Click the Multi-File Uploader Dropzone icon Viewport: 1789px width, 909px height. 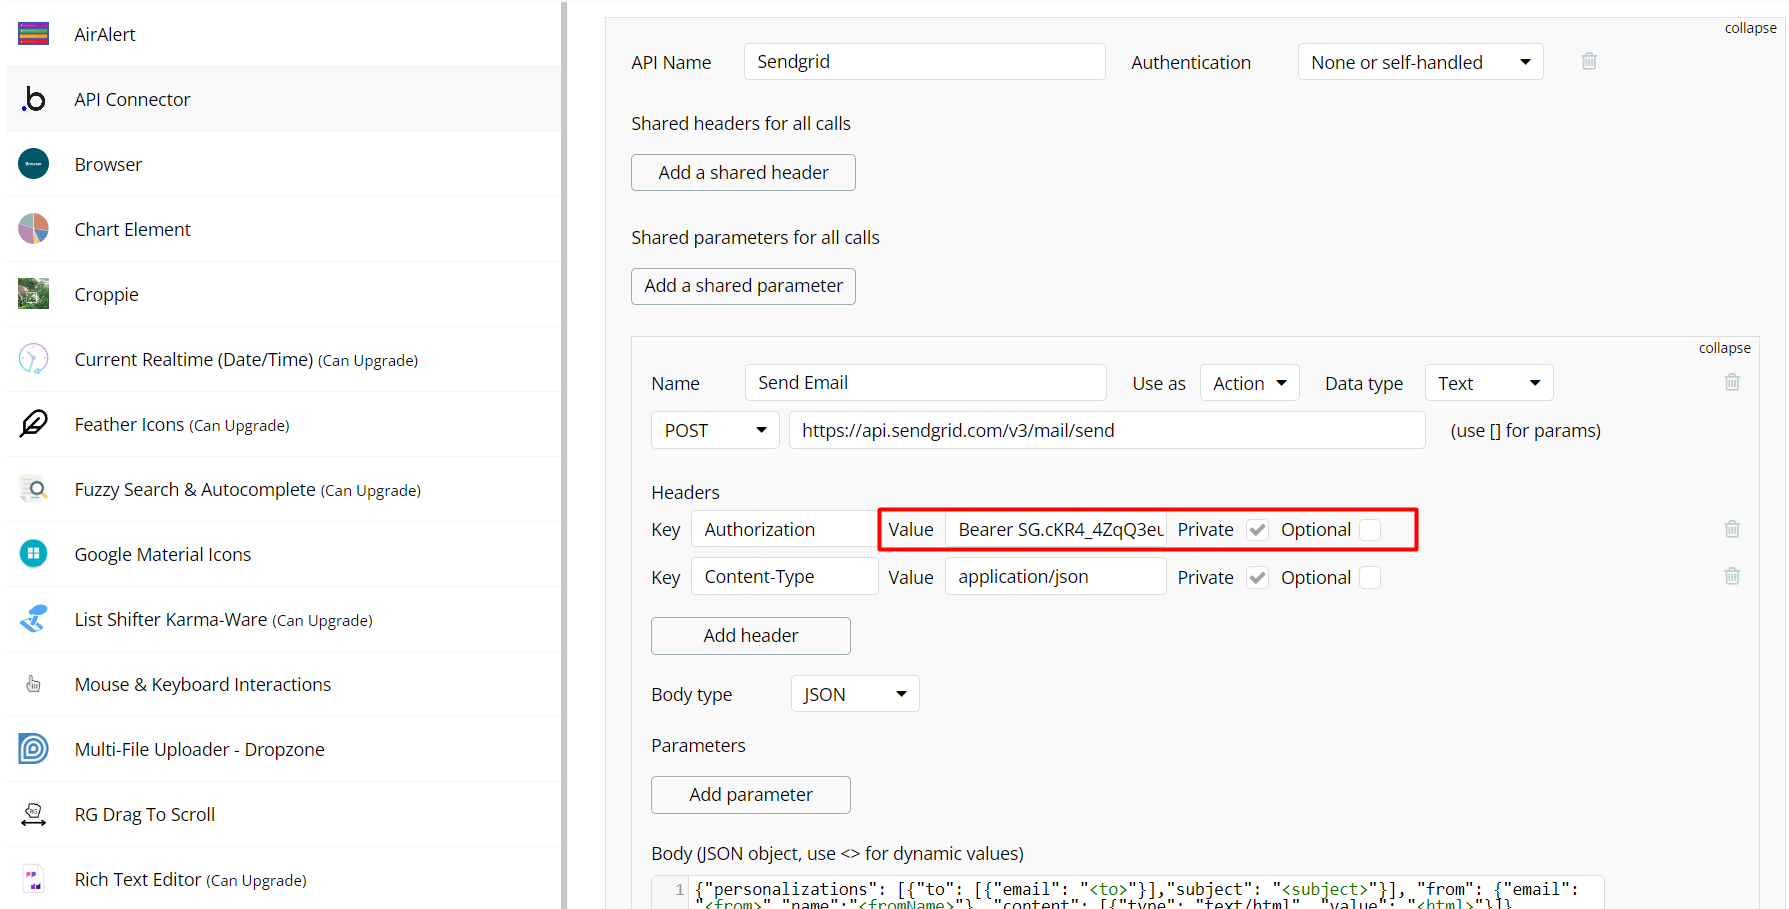(33, 749)
